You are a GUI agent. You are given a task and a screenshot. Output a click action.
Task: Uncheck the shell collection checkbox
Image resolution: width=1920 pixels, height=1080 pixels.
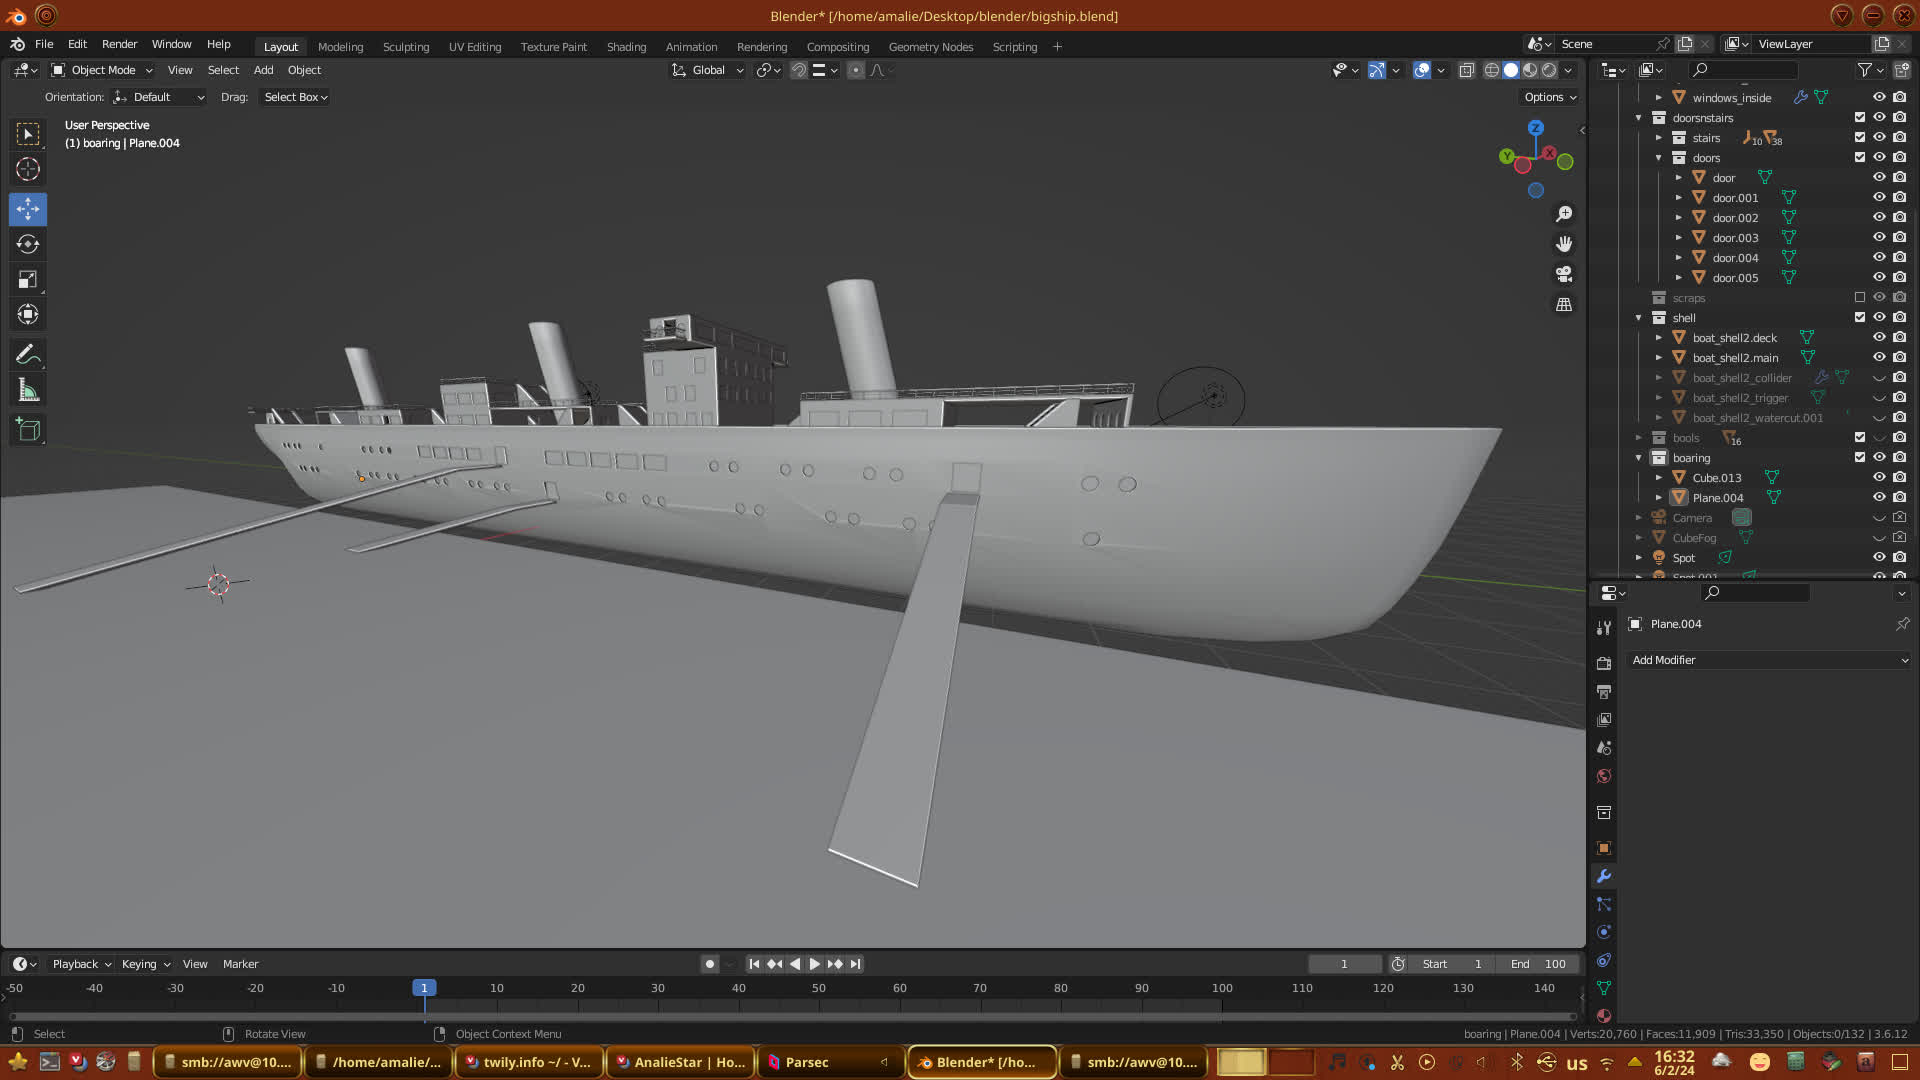pyautogui.click(x=1860, y=318)
